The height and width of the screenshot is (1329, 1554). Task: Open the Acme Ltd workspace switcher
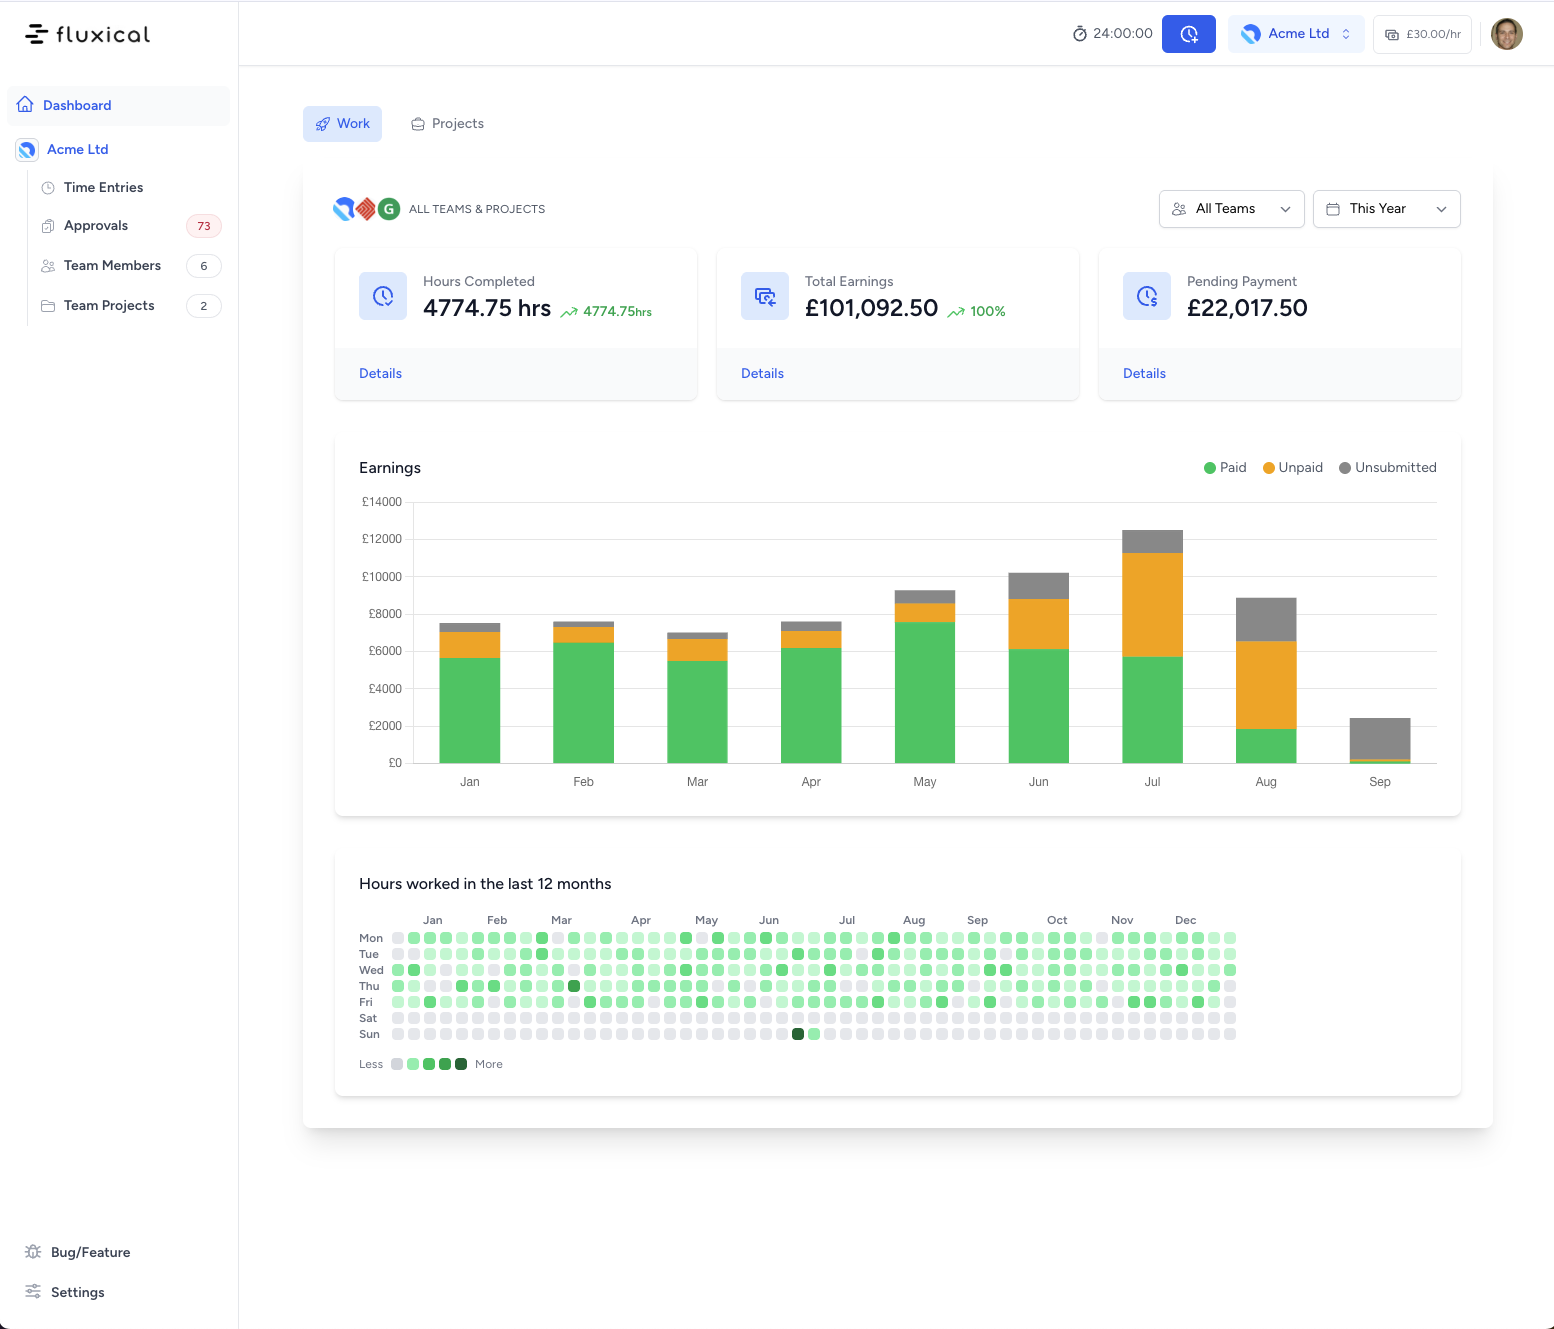pyautogui.click(x=1296, y=34)
